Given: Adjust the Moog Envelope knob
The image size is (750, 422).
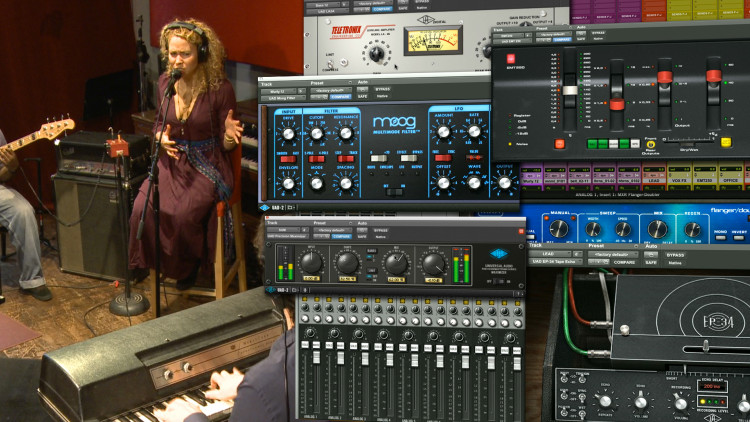Looking at the screenshot, I should pyautogui.click(x=288, y=184).
